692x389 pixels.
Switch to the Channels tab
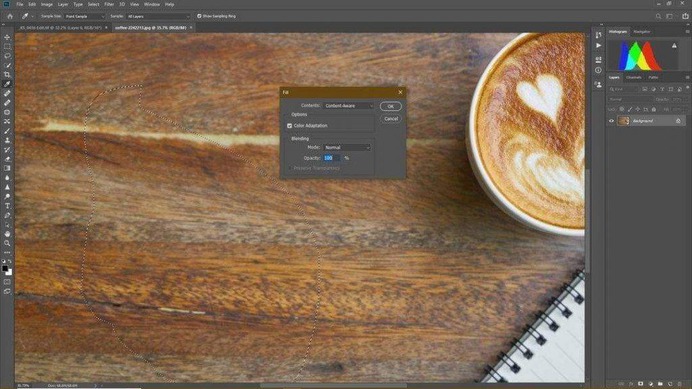tap(634, 77)
